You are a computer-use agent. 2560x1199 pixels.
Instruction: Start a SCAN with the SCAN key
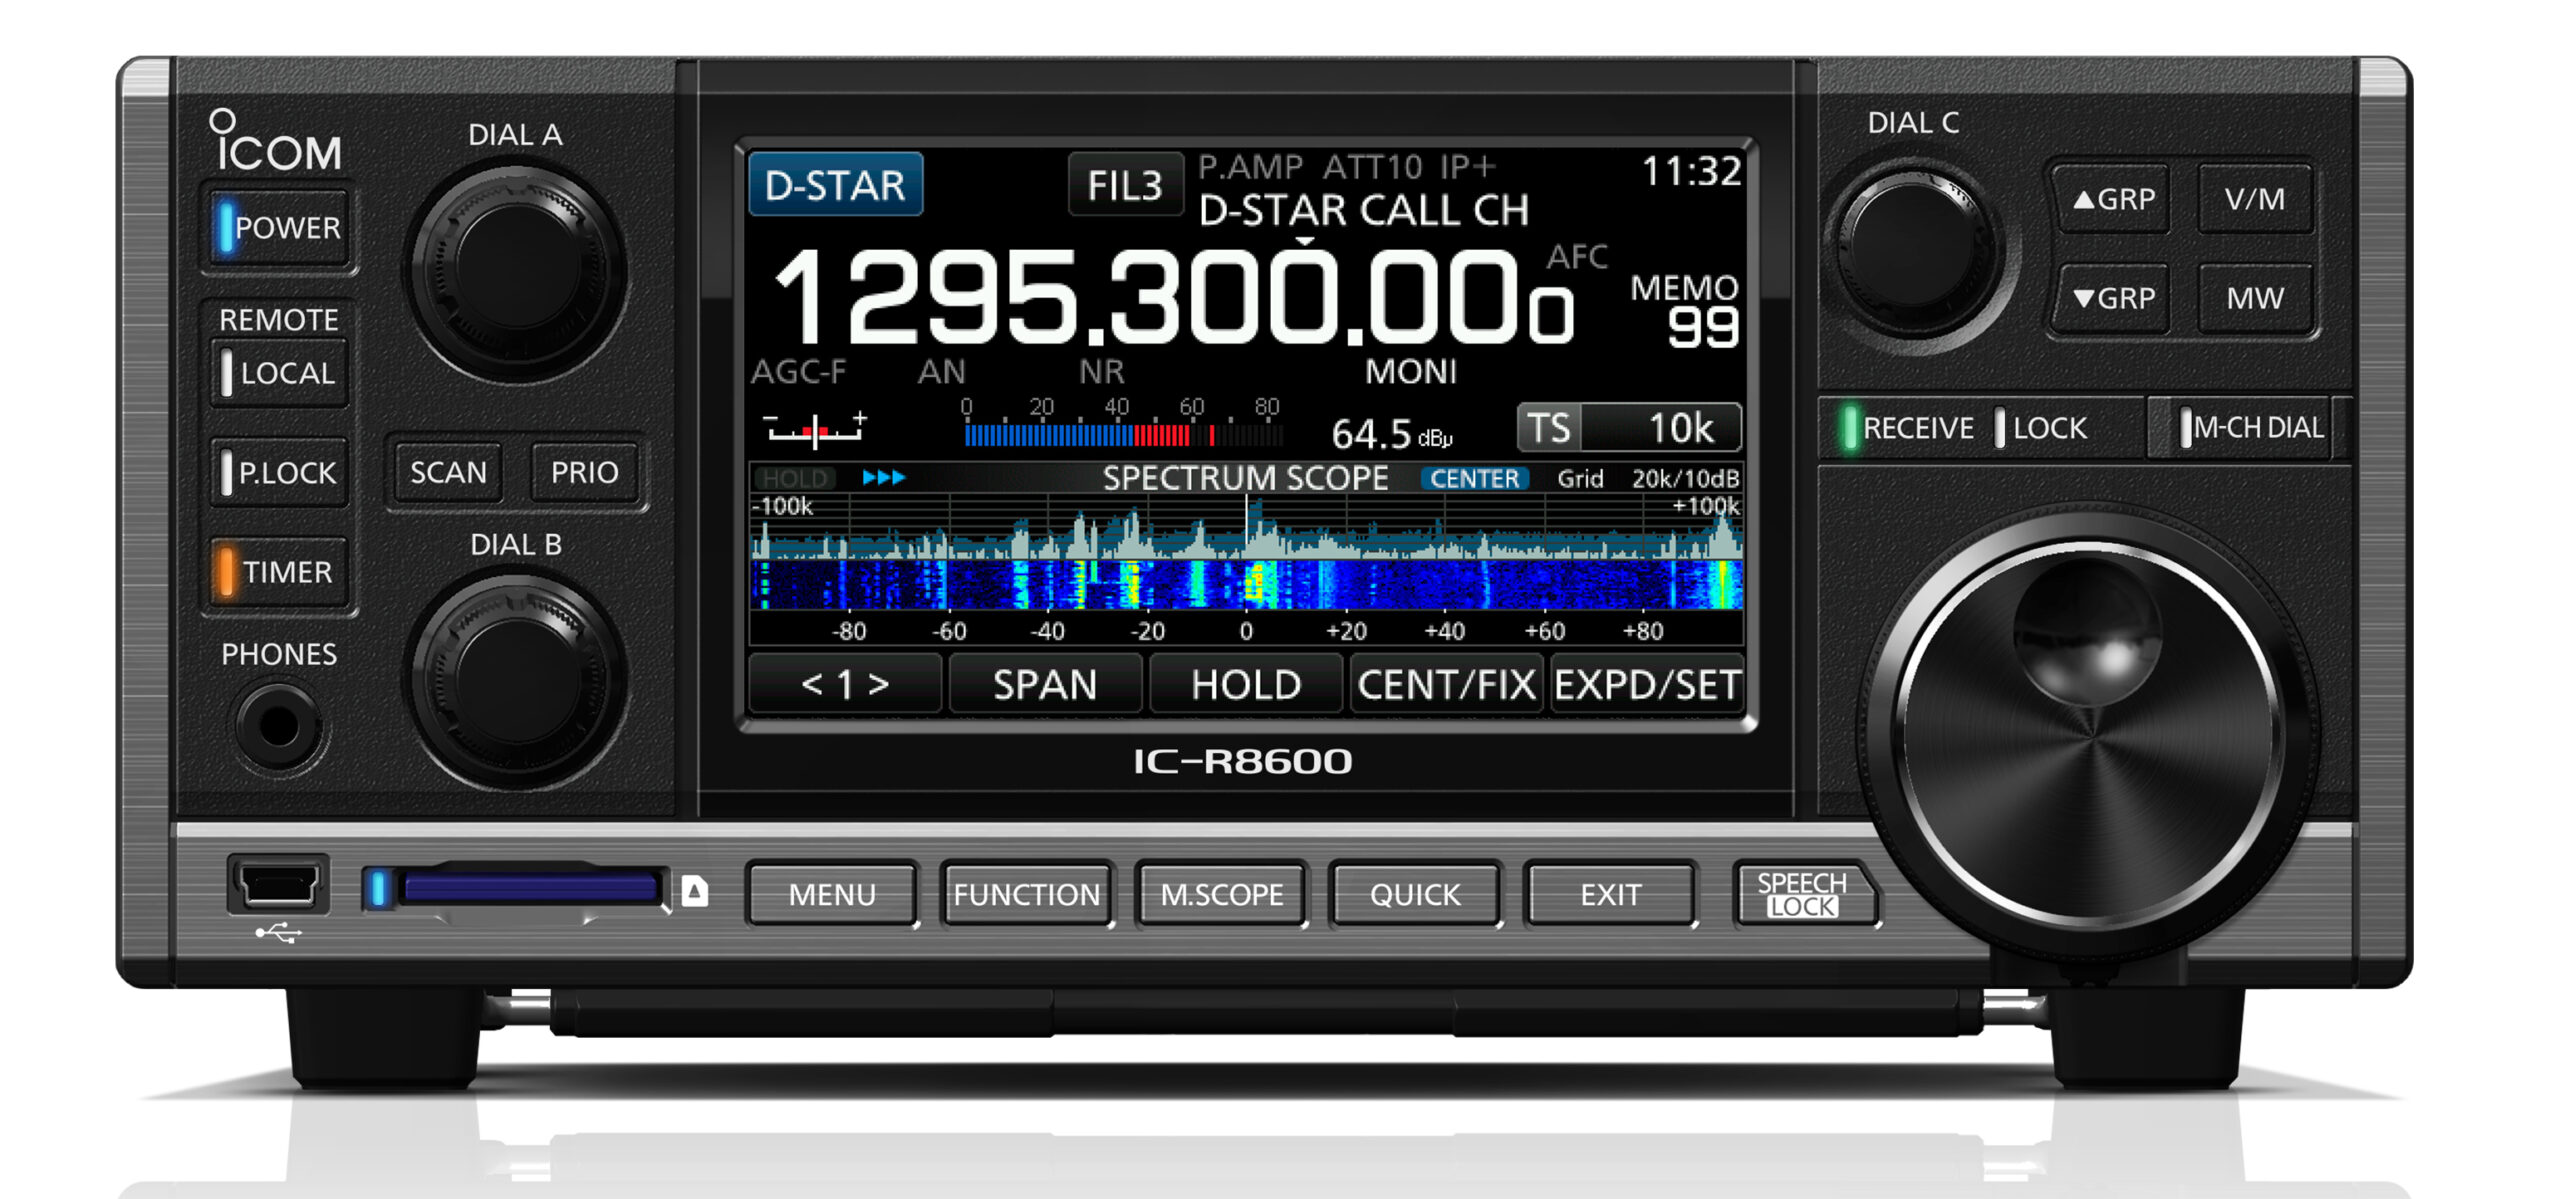pyautogui.click(x=448, y=472)
